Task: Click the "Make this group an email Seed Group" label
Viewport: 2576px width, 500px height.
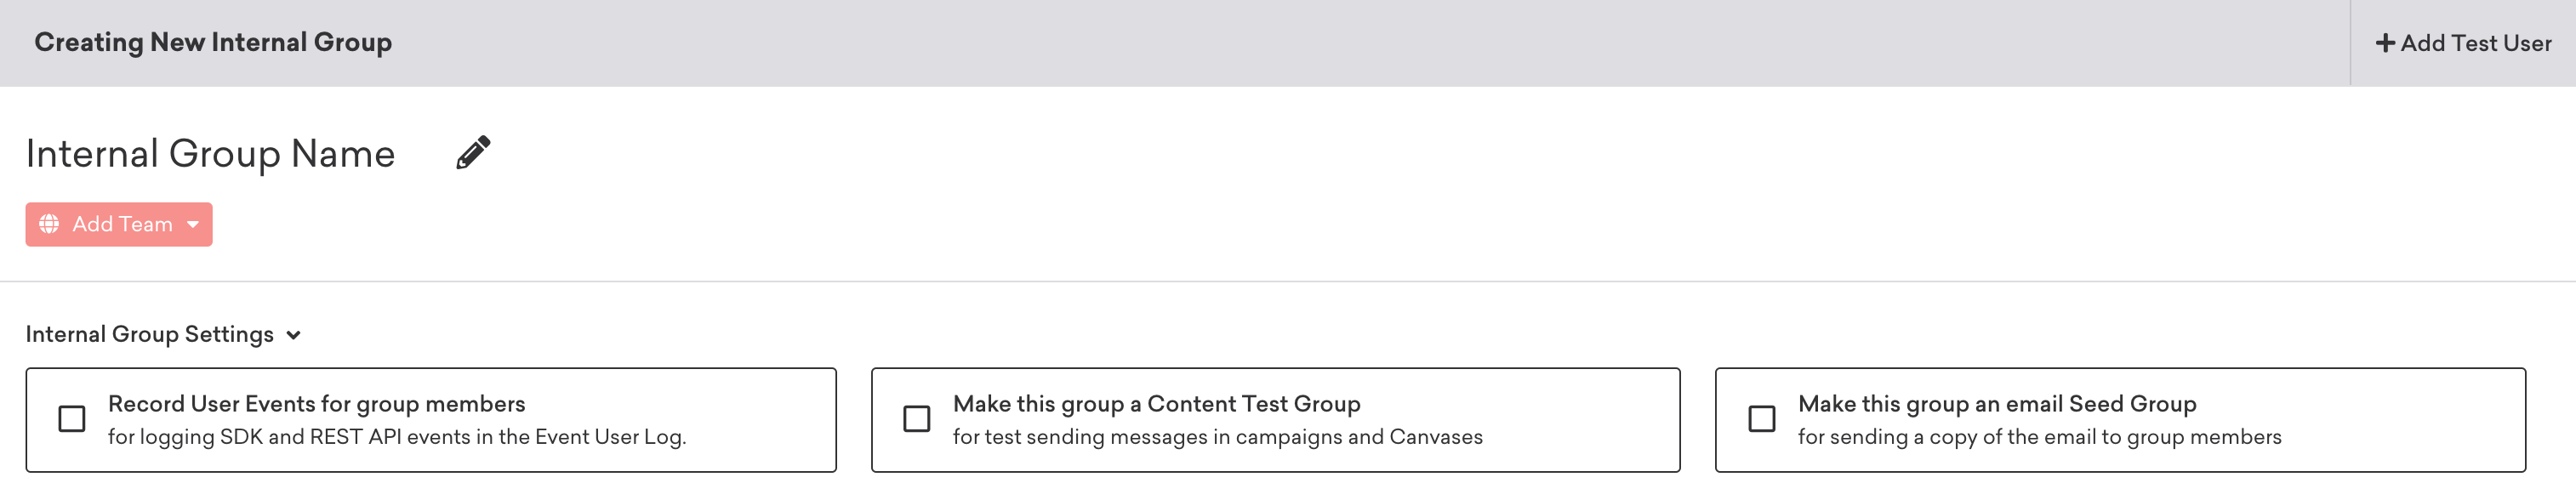Action: (1996, 404)
